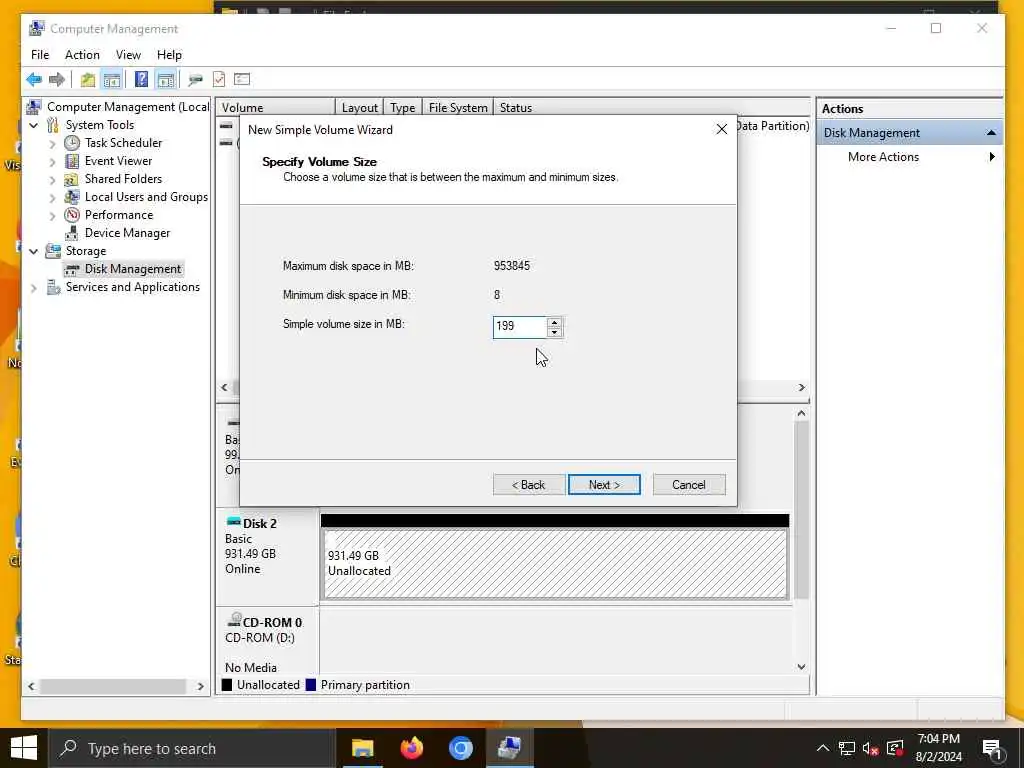Click the Layout column header
1024x768 pixels.
pyautogui.click(x=359, y=108)
